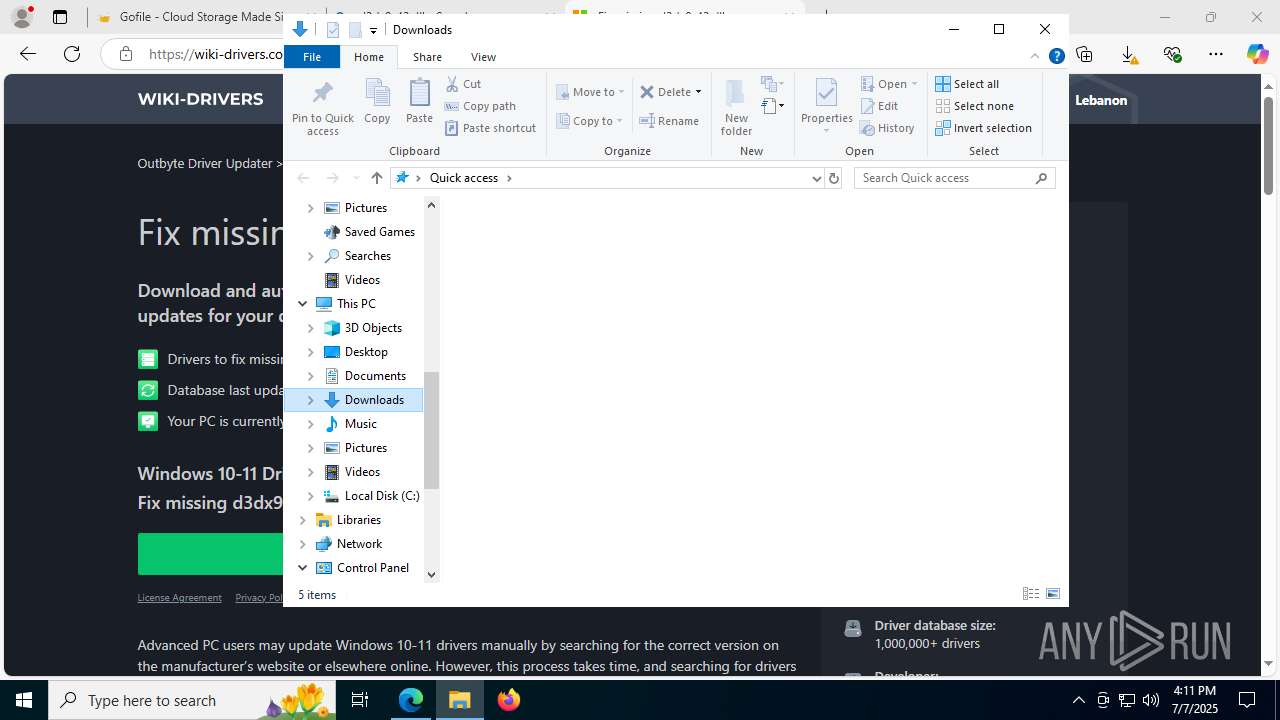Image resolution: width=1280 pixels, height=720 pixels.
Task: Switch to the Share ribbon tab
Action: tap(427, 57)
